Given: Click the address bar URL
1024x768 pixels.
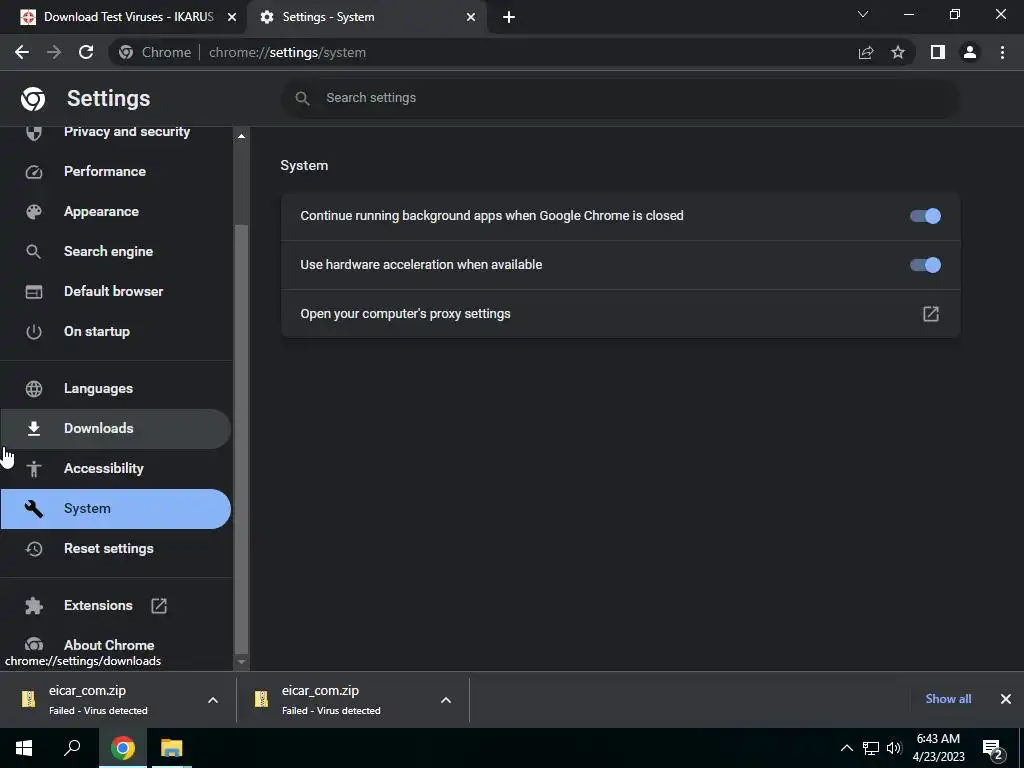Looking at the screenshot, I should pyautogui.click(x=287, y=52).
